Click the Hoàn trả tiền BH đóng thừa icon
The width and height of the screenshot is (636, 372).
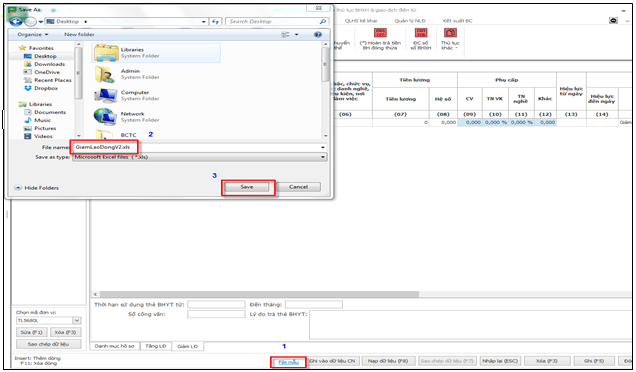coord(380,33)
